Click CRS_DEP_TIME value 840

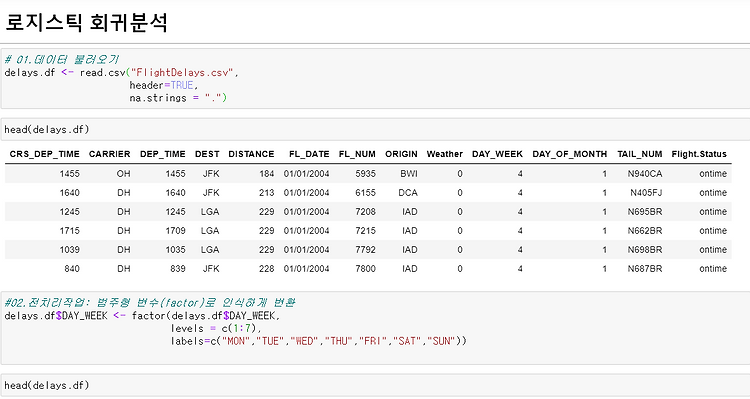pyautogui.click(x=72, y=268)
